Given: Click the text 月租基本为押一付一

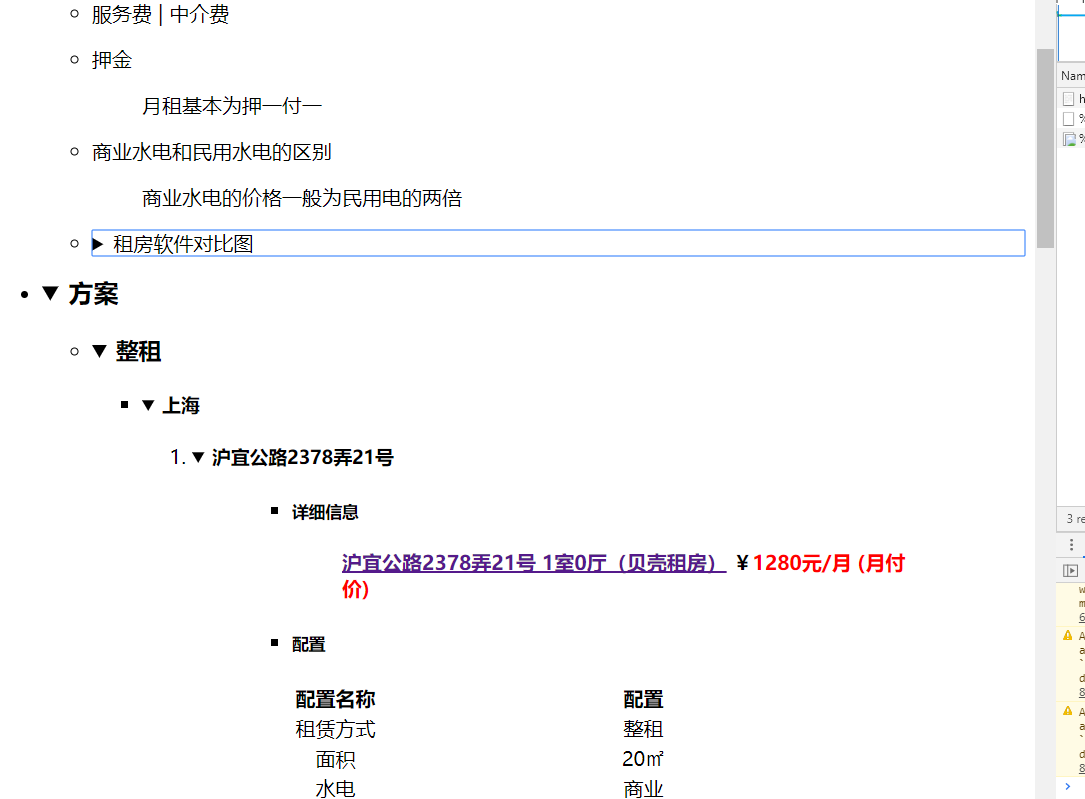Looking at the screenshot, I should point(232,106).
